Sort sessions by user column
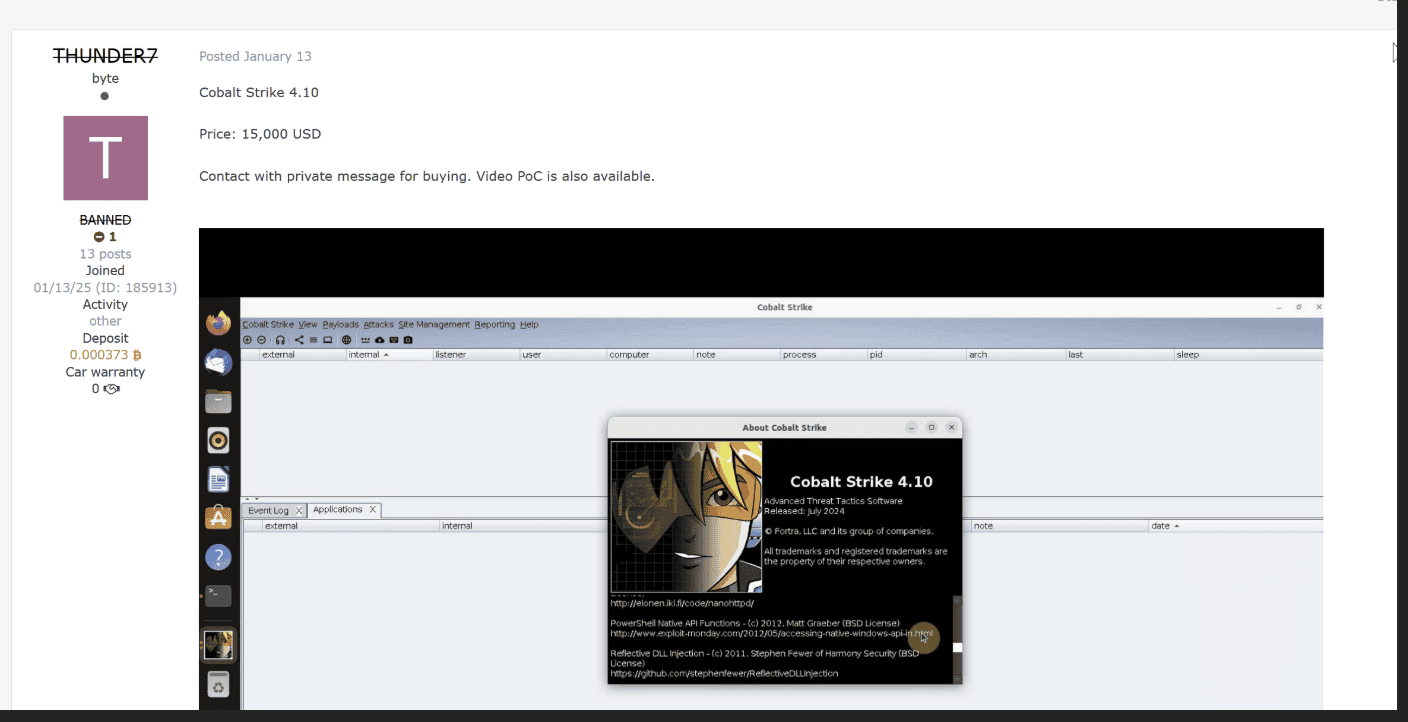 click(x=563, y=355)
